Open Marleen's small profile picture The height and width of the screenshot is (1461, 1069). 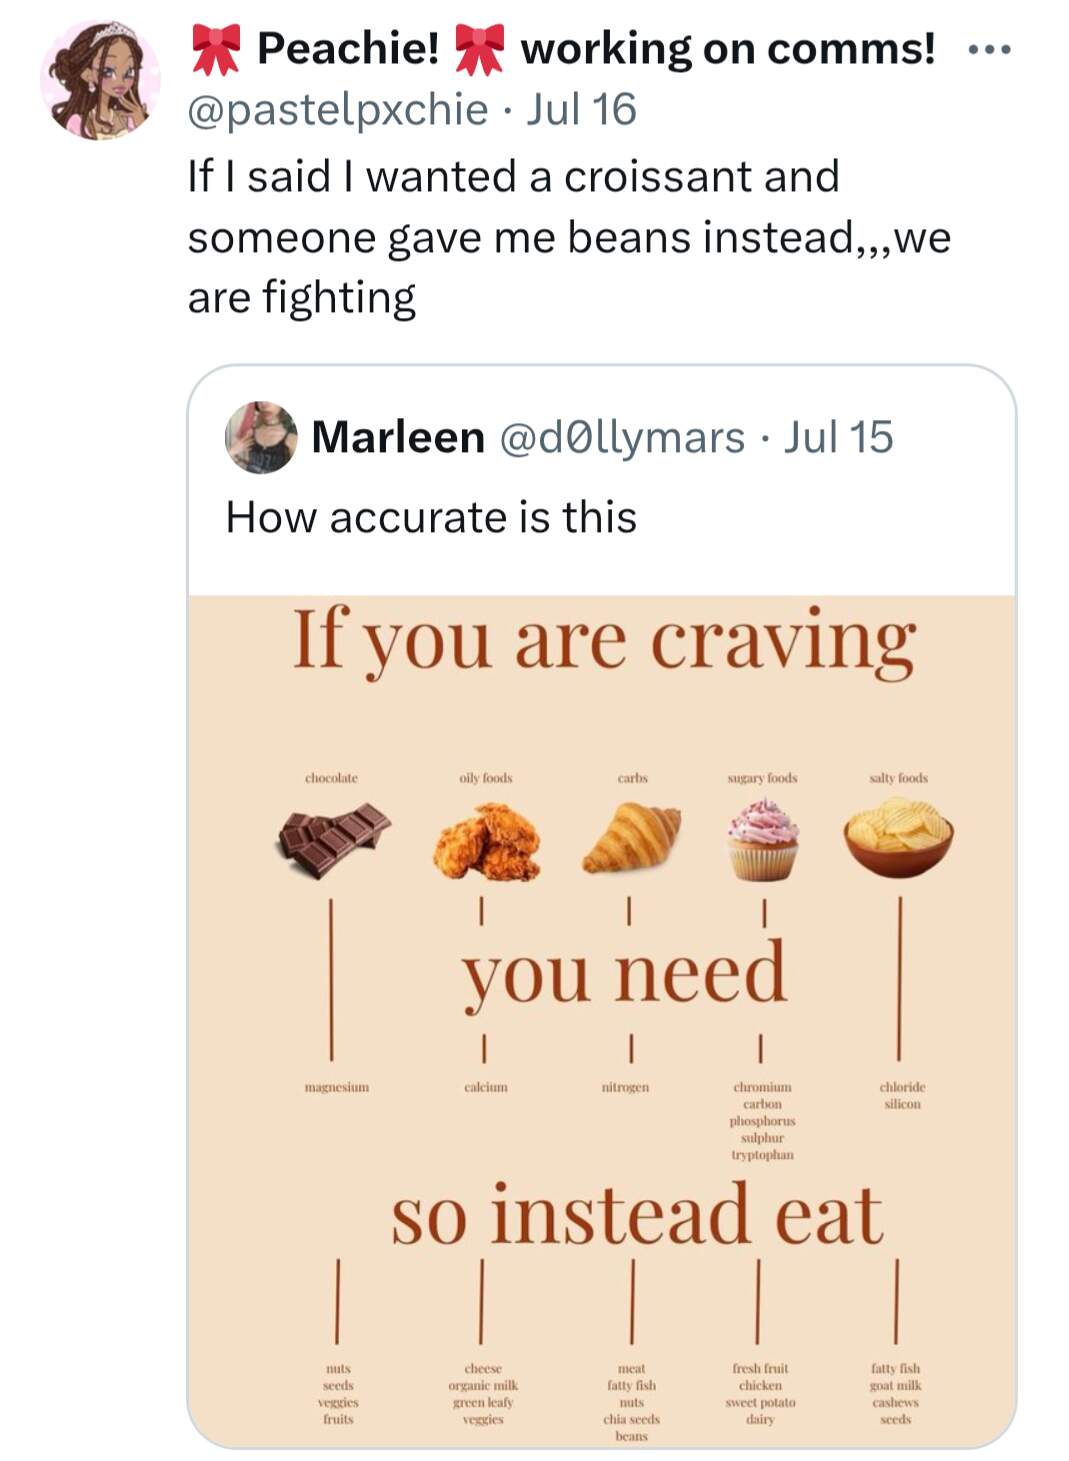click(261, 437)
